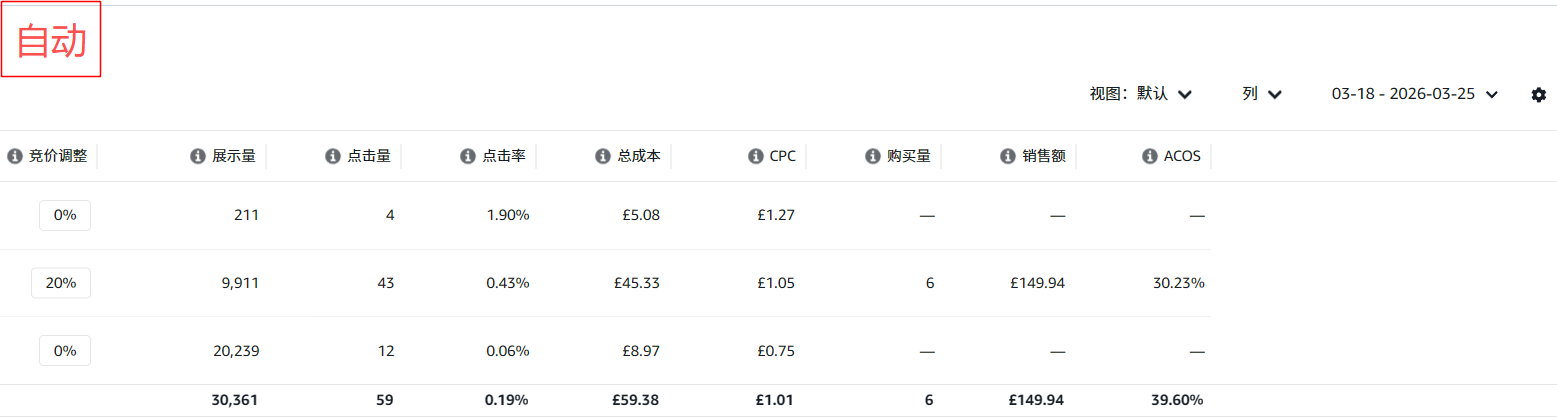The height and width of the screenshot is (417, 1557).
Task: Click info icon beside 展示量 header
Action: [197, 156]
